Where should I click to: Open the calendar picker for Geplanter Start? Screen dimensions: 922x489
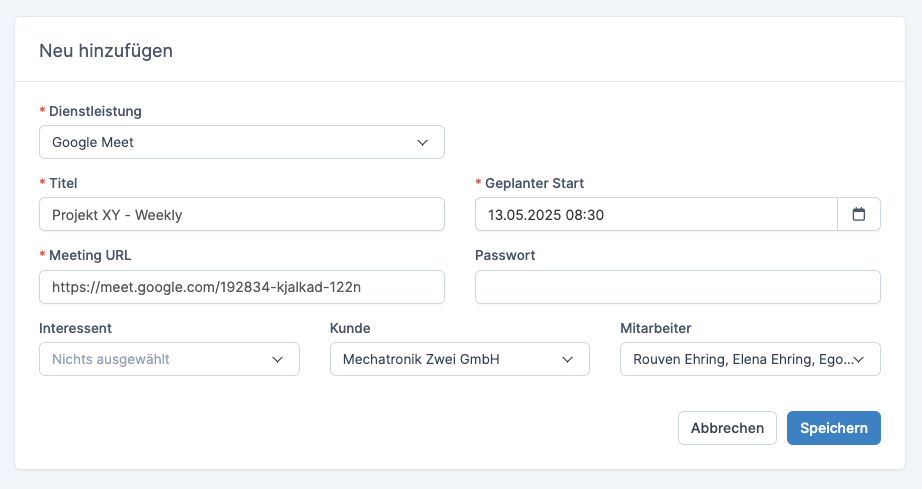[x=858, y=215]
